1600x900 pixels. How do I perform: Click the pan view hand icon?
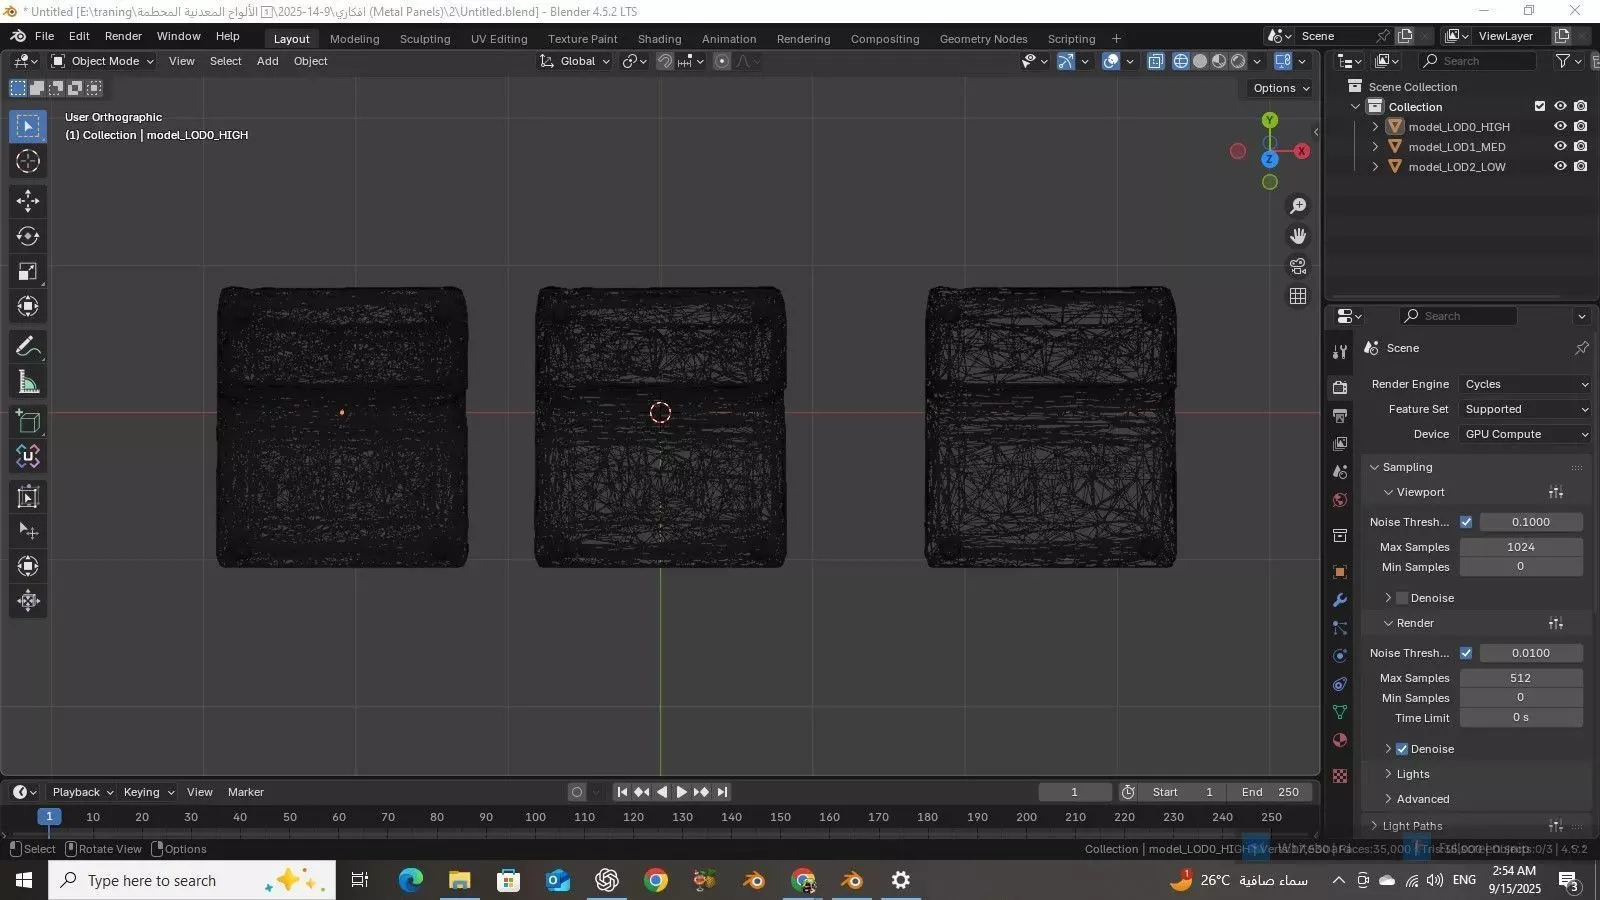[1298, 236]
